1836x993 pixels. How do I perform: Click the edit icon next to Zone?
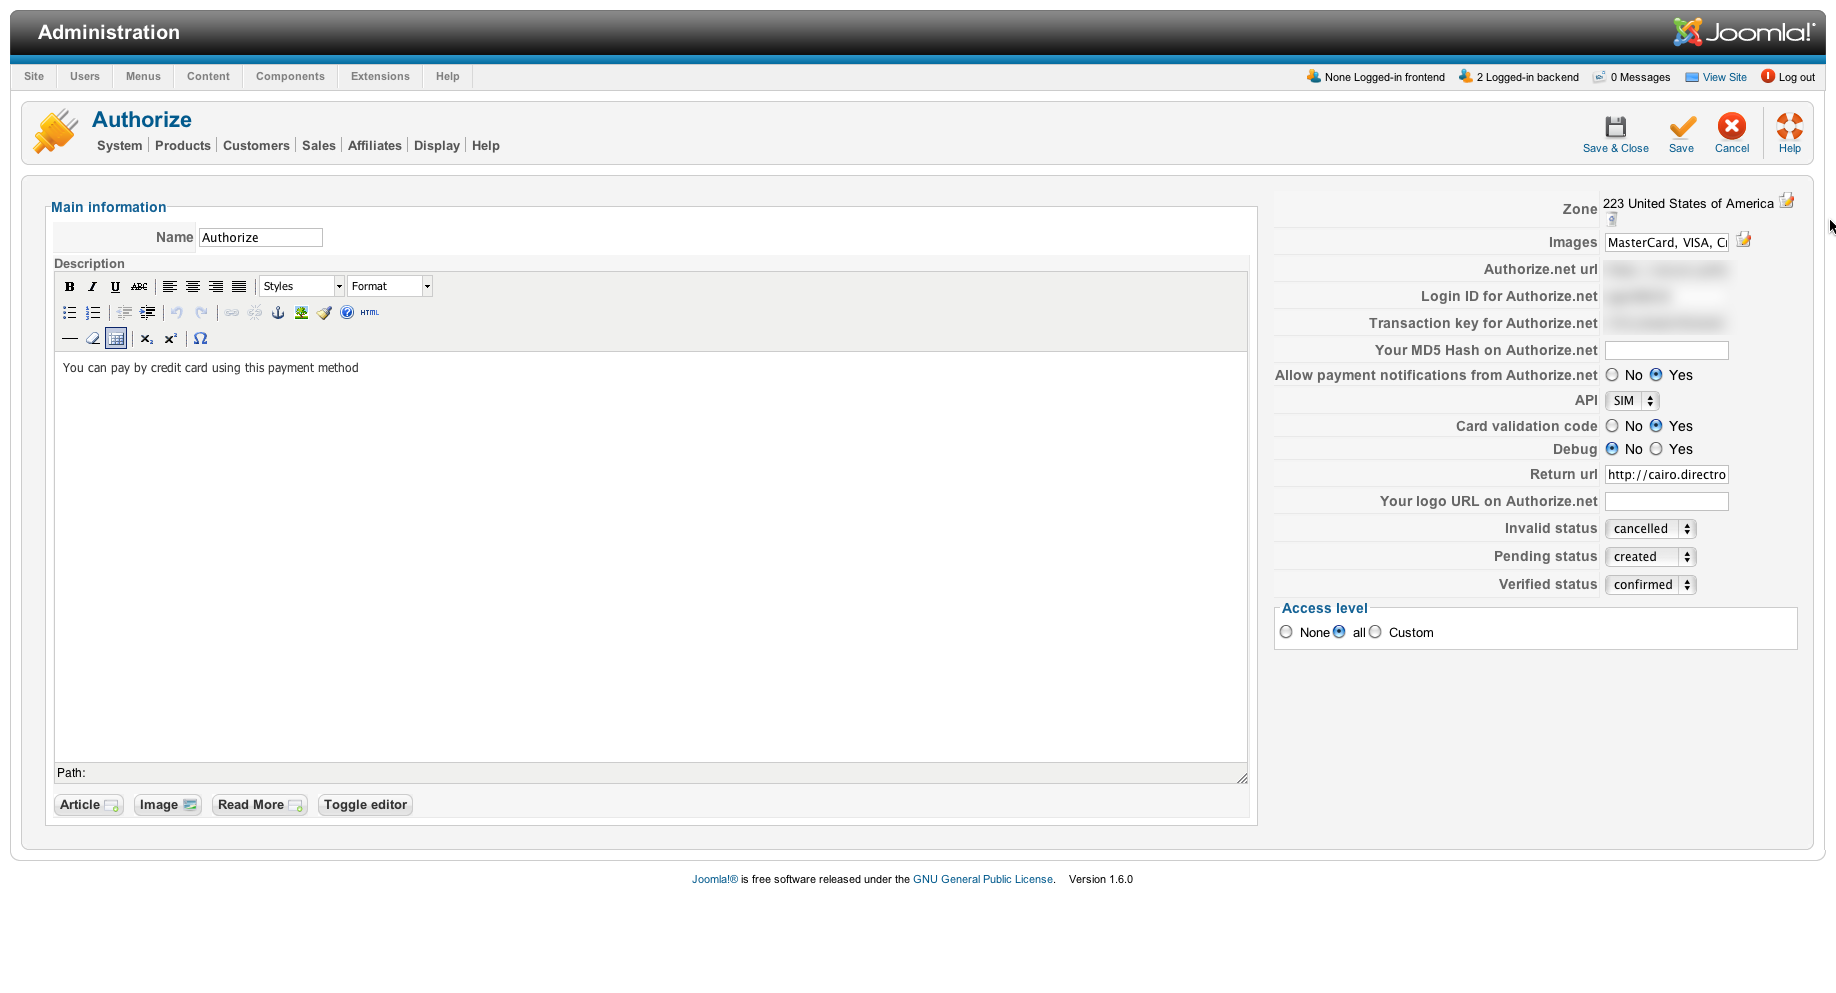pos(1787,201)
